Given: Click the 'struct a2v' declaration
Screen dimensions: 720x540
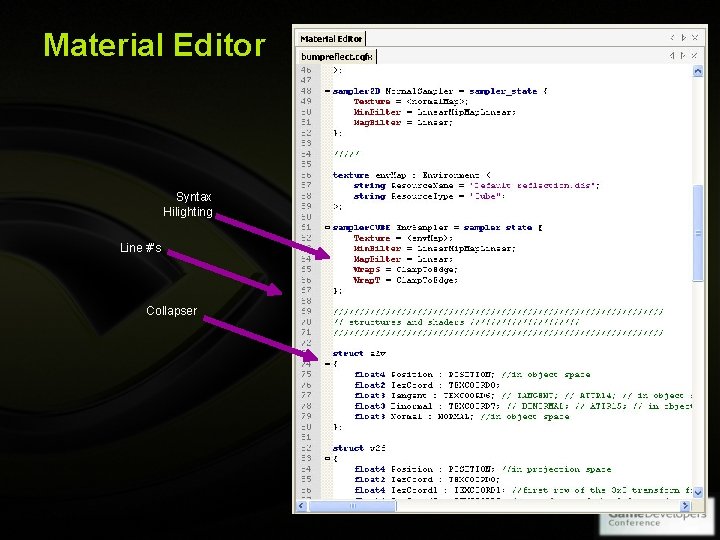Looking at the screenshot, I should 359,353.
